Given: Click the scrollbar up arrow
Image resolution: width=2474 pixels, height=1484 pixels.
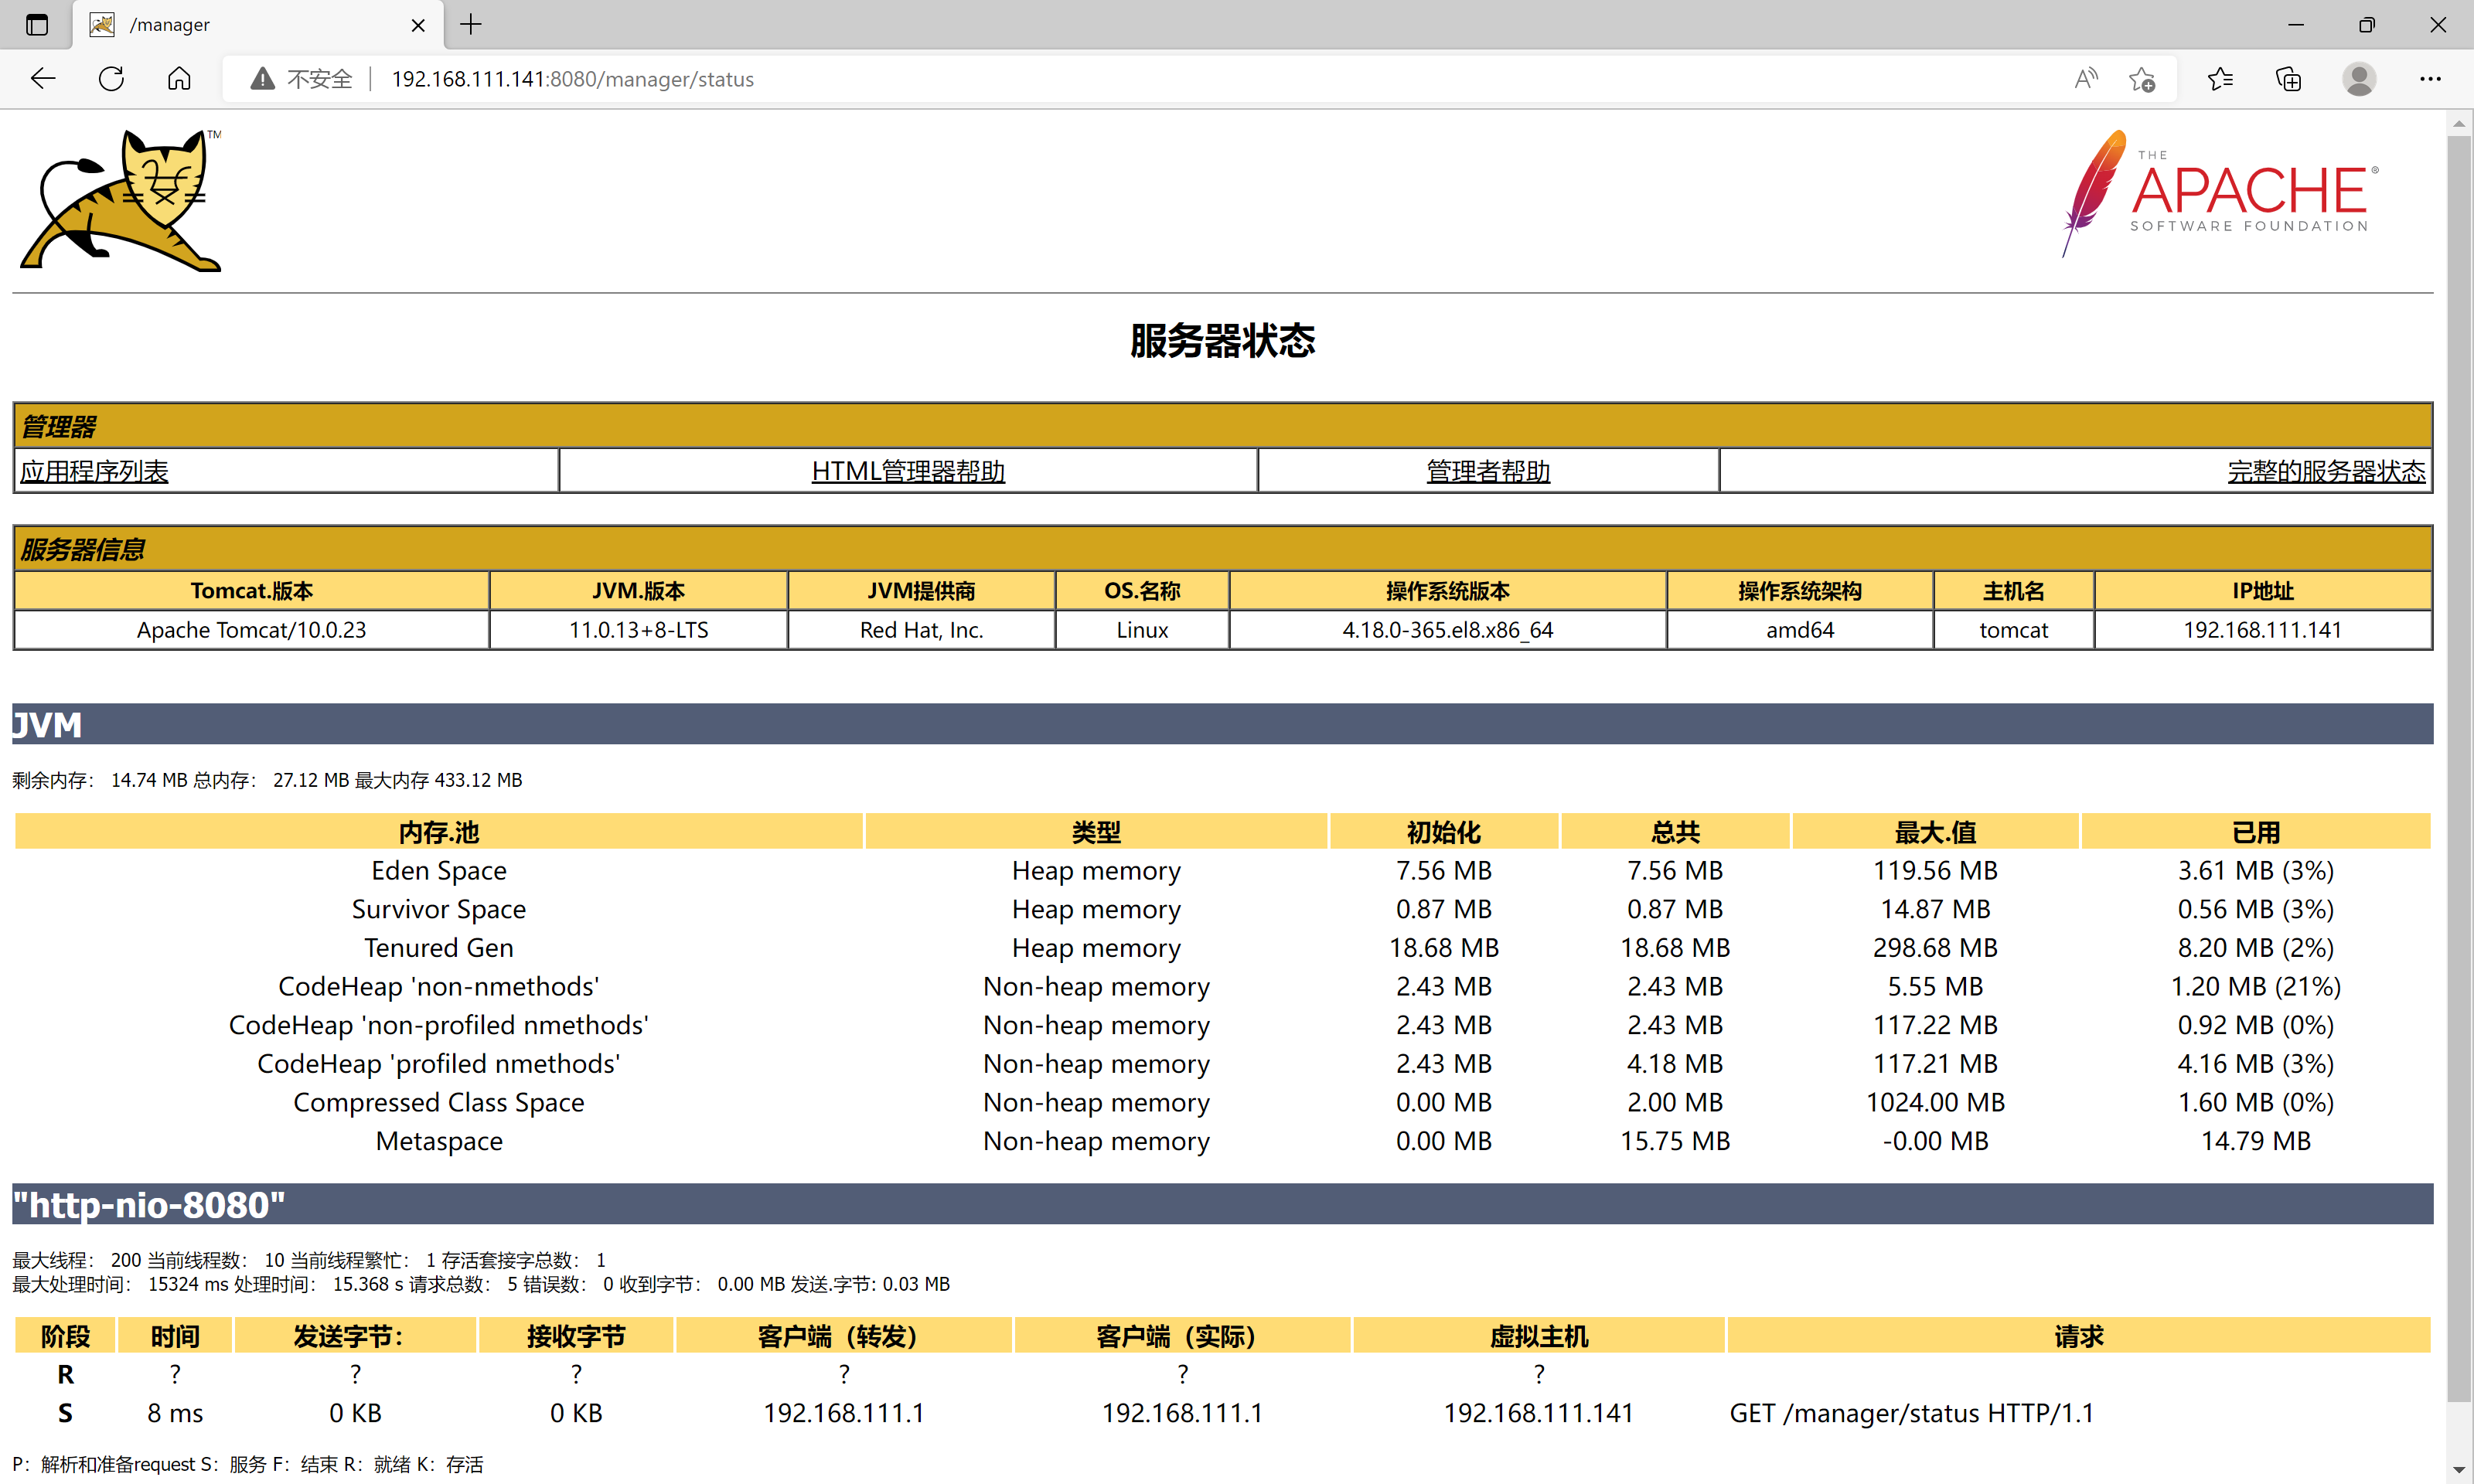Looking at the screenshot, I should tap(2459, 123).
